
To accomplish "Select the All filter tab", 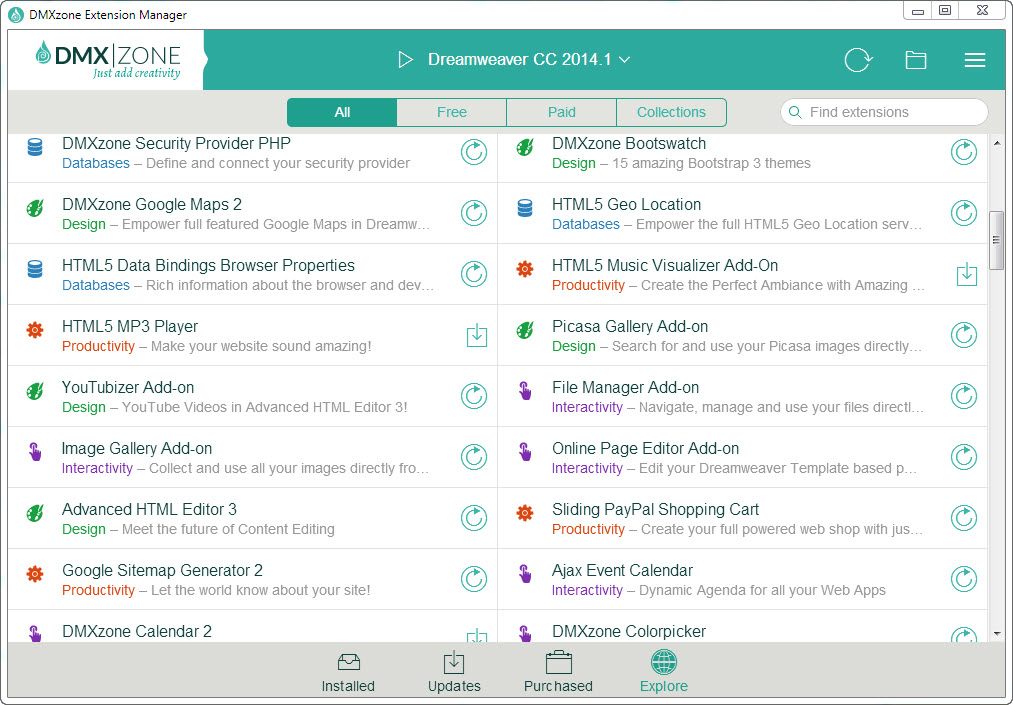I will (x=342, y=112).
